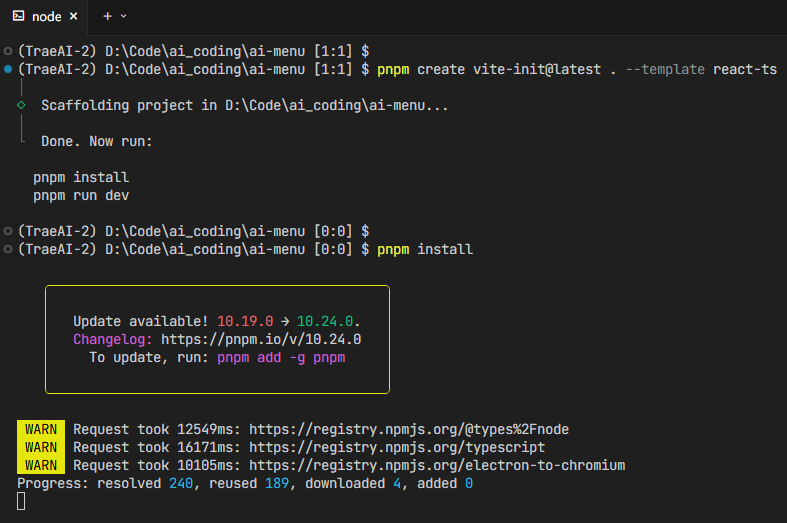Click the version 10.24.0 in update notice

coord(326,321)
